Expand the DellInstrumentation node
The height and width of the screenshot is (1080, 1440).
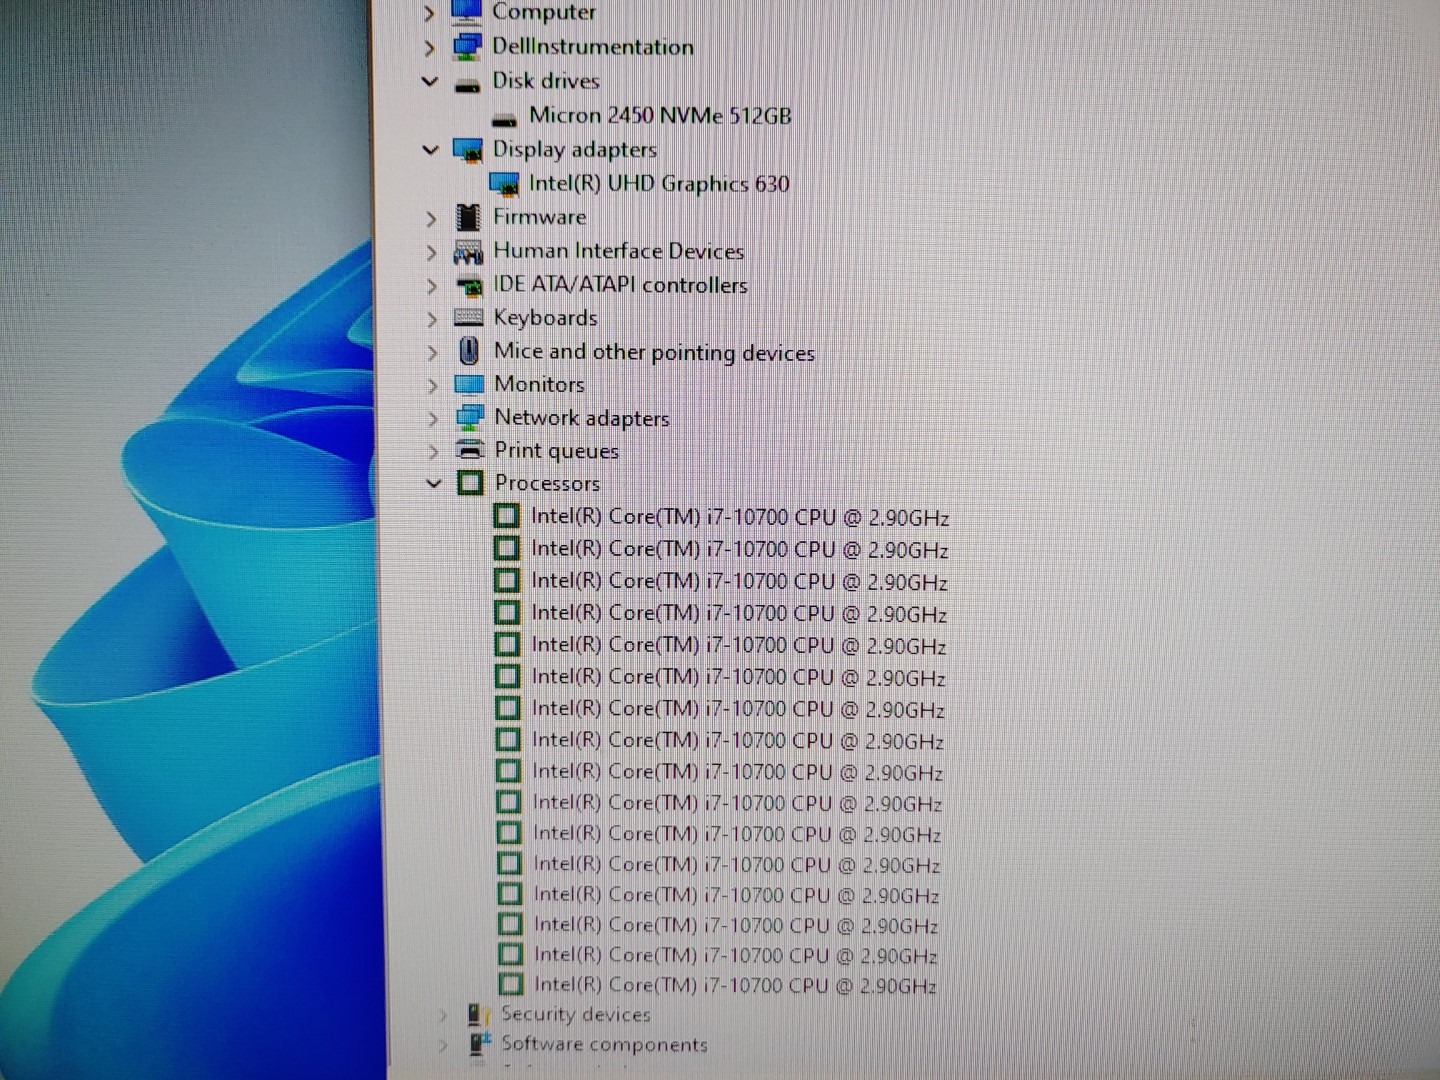tap(430, 48)
